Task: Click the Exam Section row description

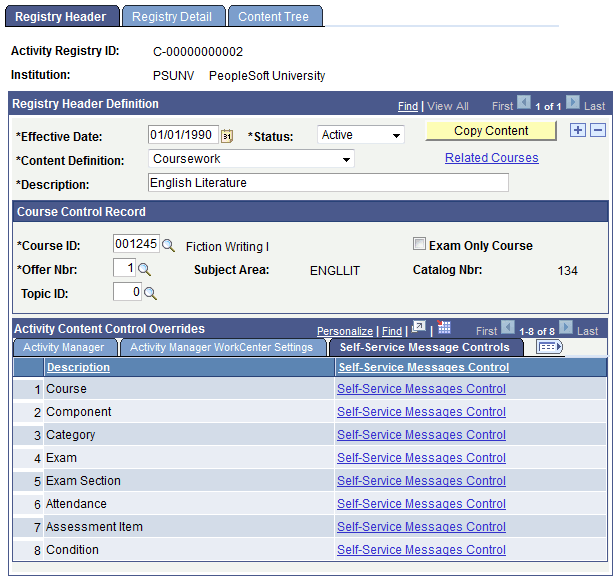Action: (x=83, y=480)
